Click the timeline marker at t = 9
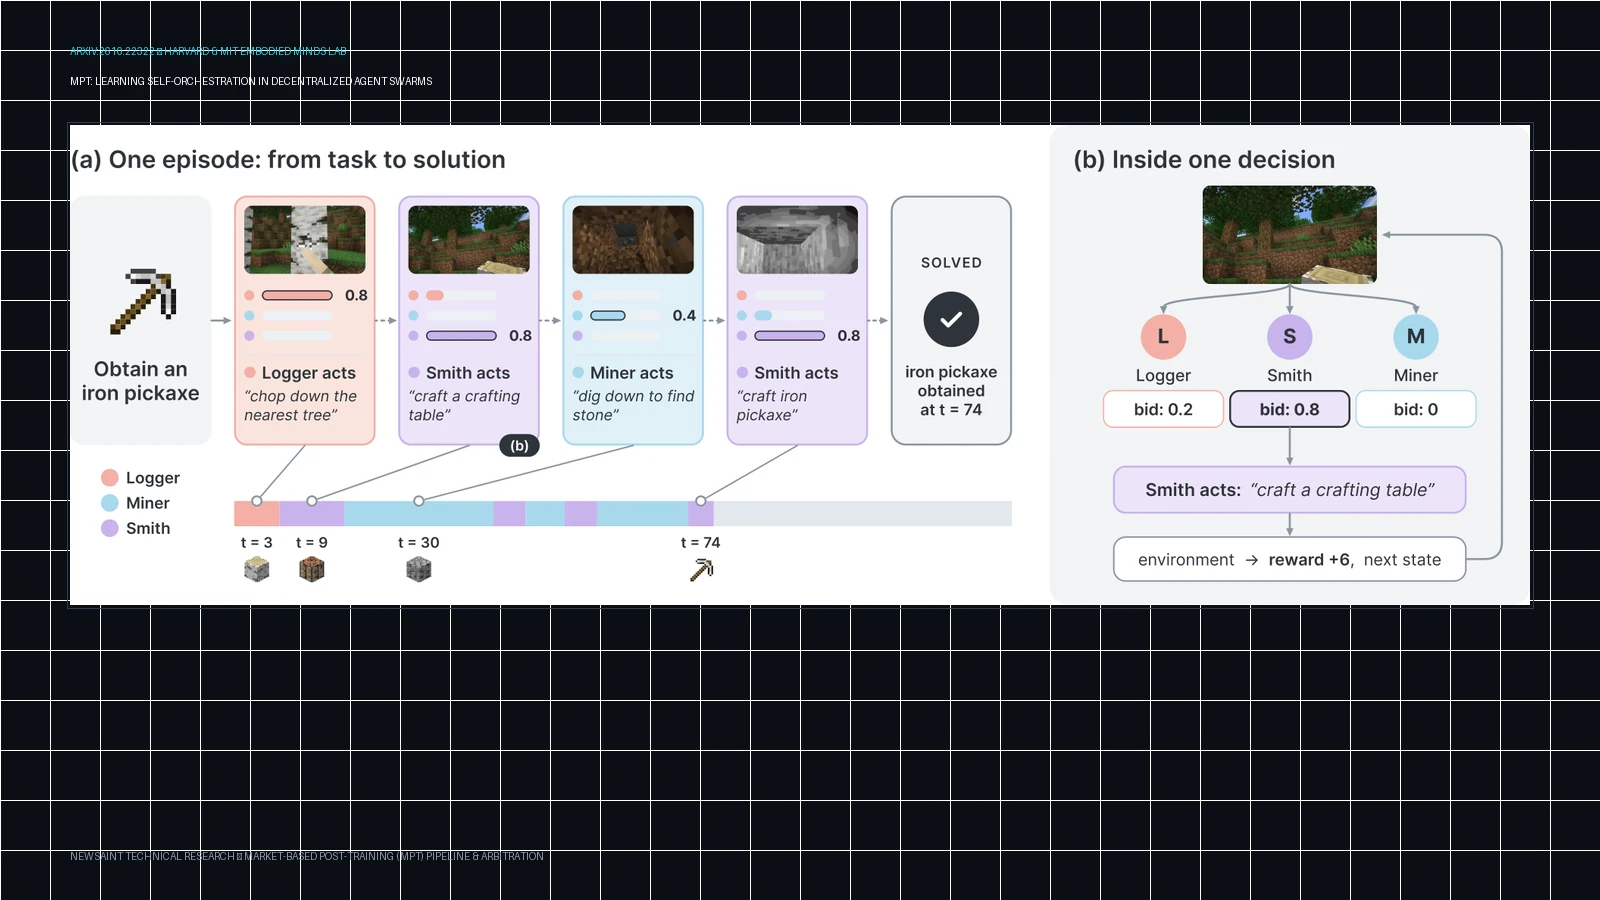 (x=312, y=501)
